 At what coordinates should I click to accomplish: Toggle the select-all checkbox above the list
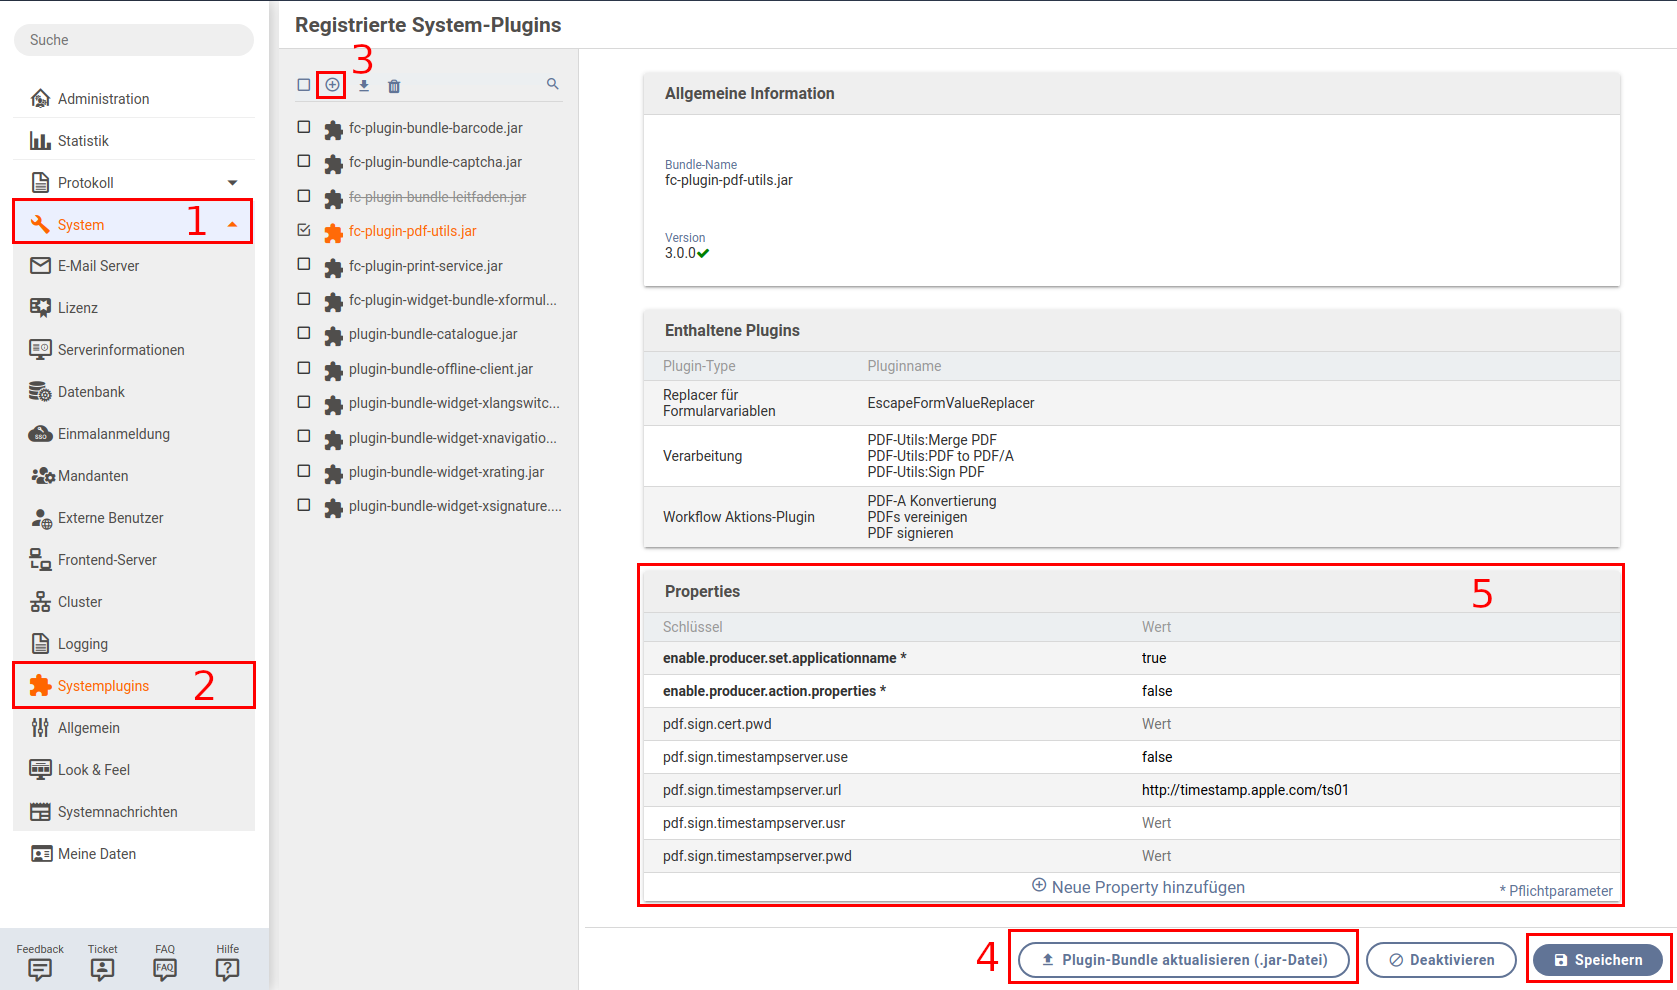304,85
